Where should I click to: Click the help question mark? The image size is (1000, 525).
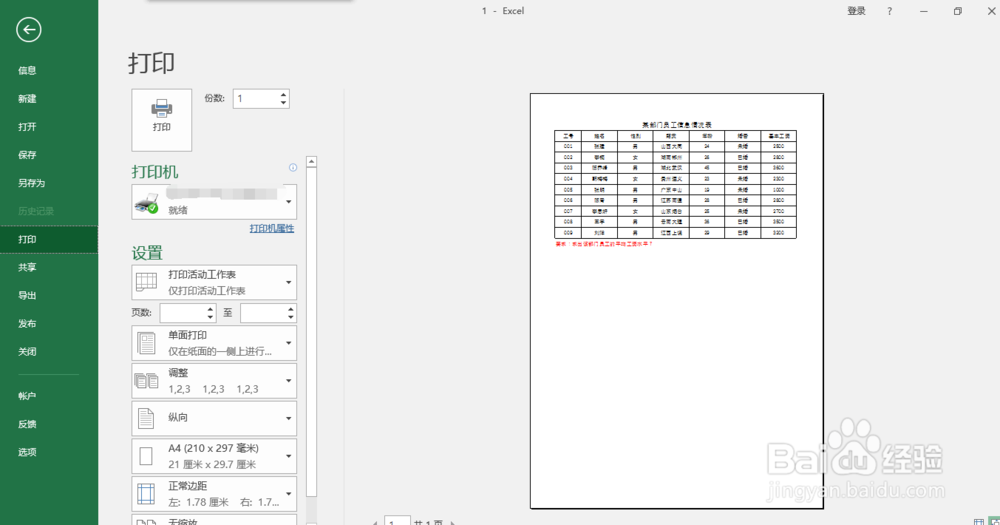tap(890, 11)
